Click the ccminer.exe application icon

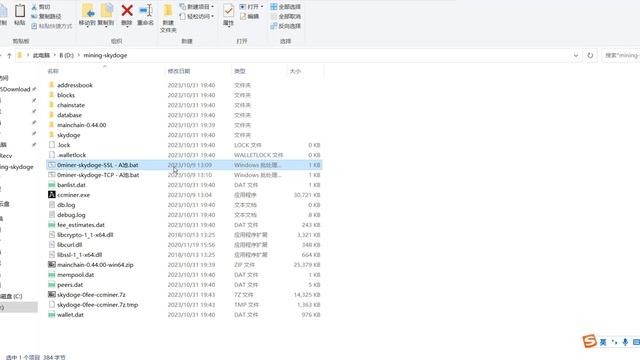tap(52, 195)
